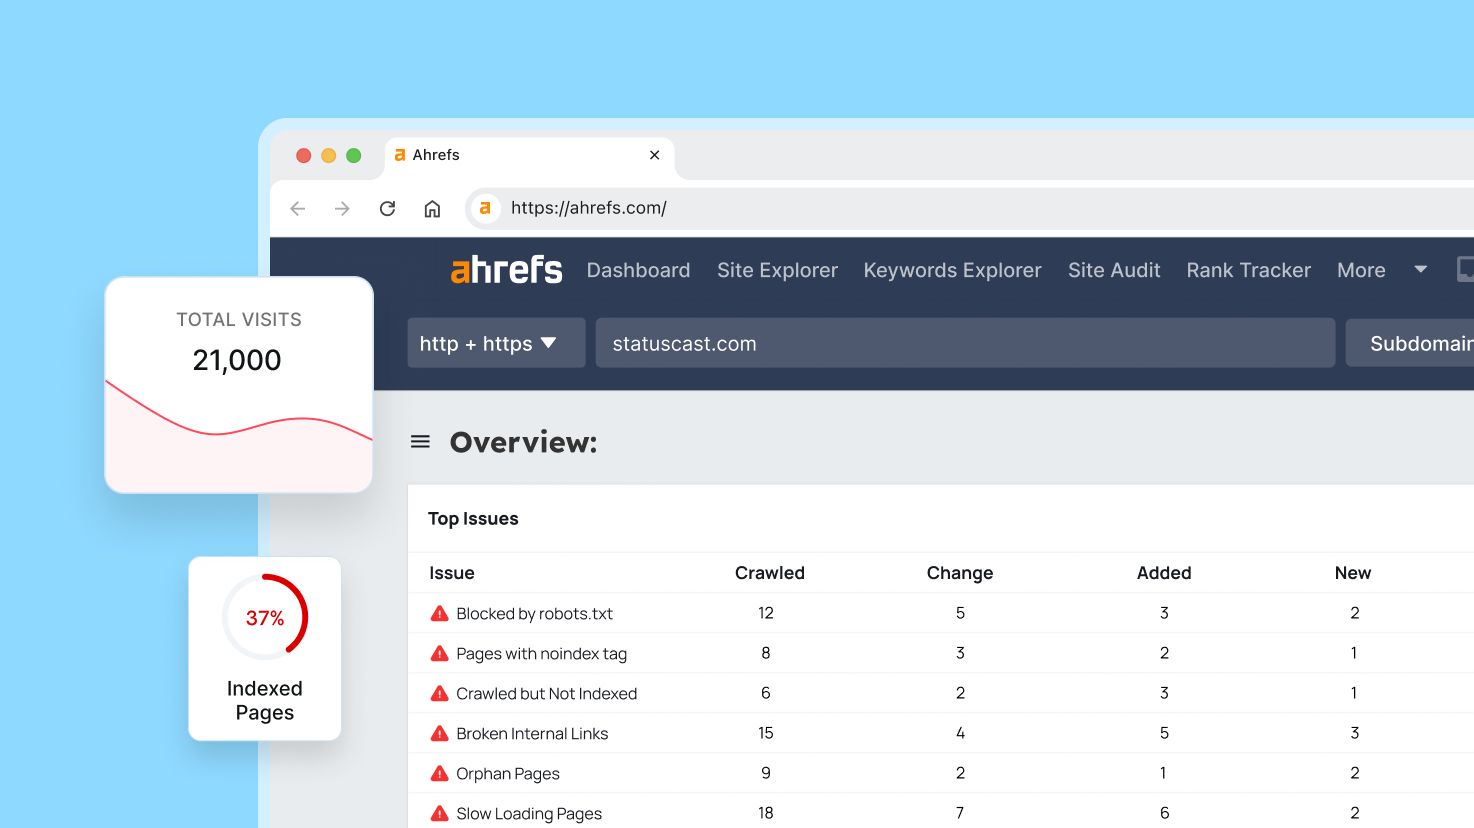Close the Ahrefs browser tab
This screenshot has height=828, width=1474.
tap(655, 155)
